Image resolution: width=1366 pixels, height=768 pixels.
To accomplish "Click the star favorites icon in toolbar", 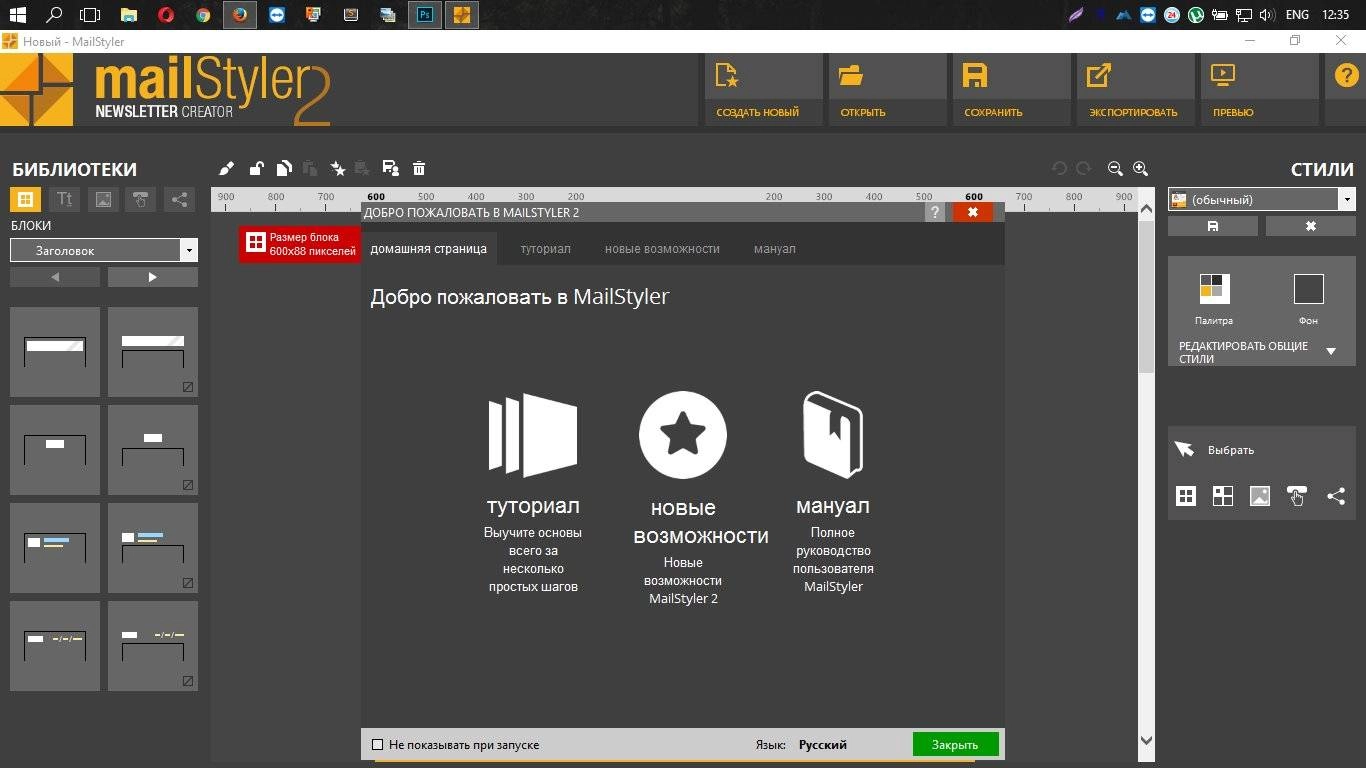I will (x=338, y=168).
